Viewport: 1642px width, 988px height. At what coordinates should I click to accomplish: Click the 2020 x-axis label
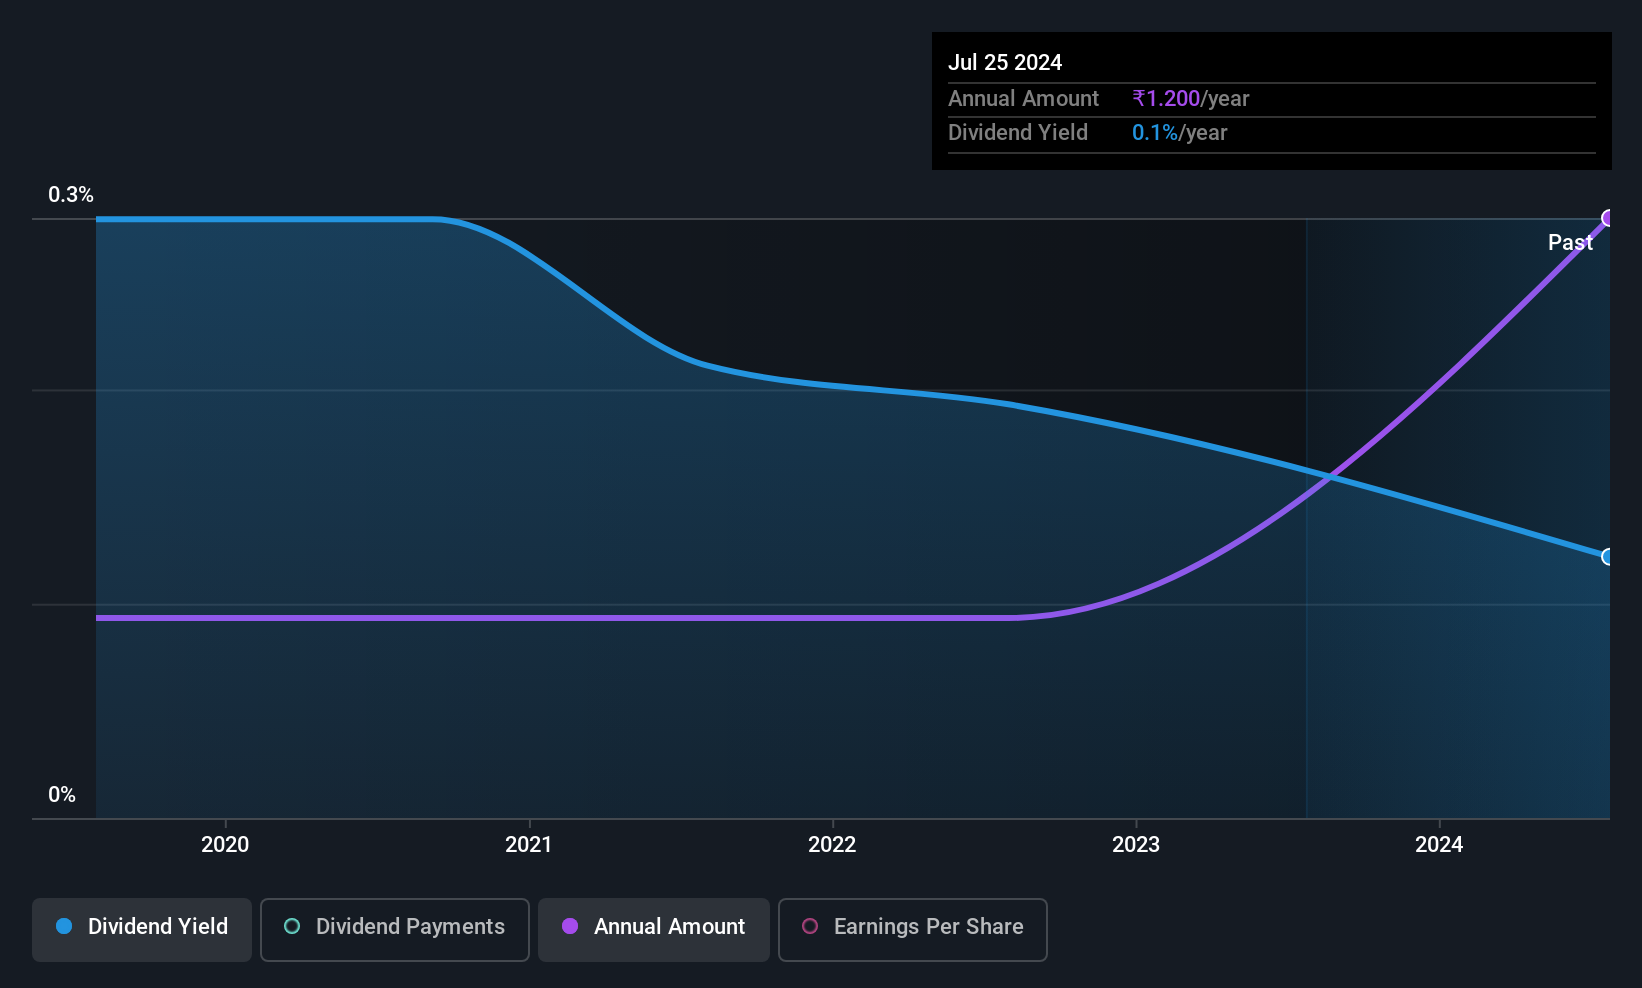click(x=225, y=844)
